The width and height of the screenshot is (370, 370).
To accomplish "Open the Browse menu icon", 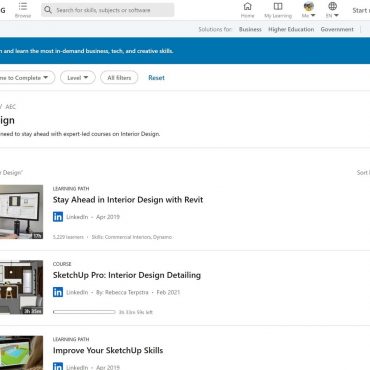I will [x=23, y=6].
